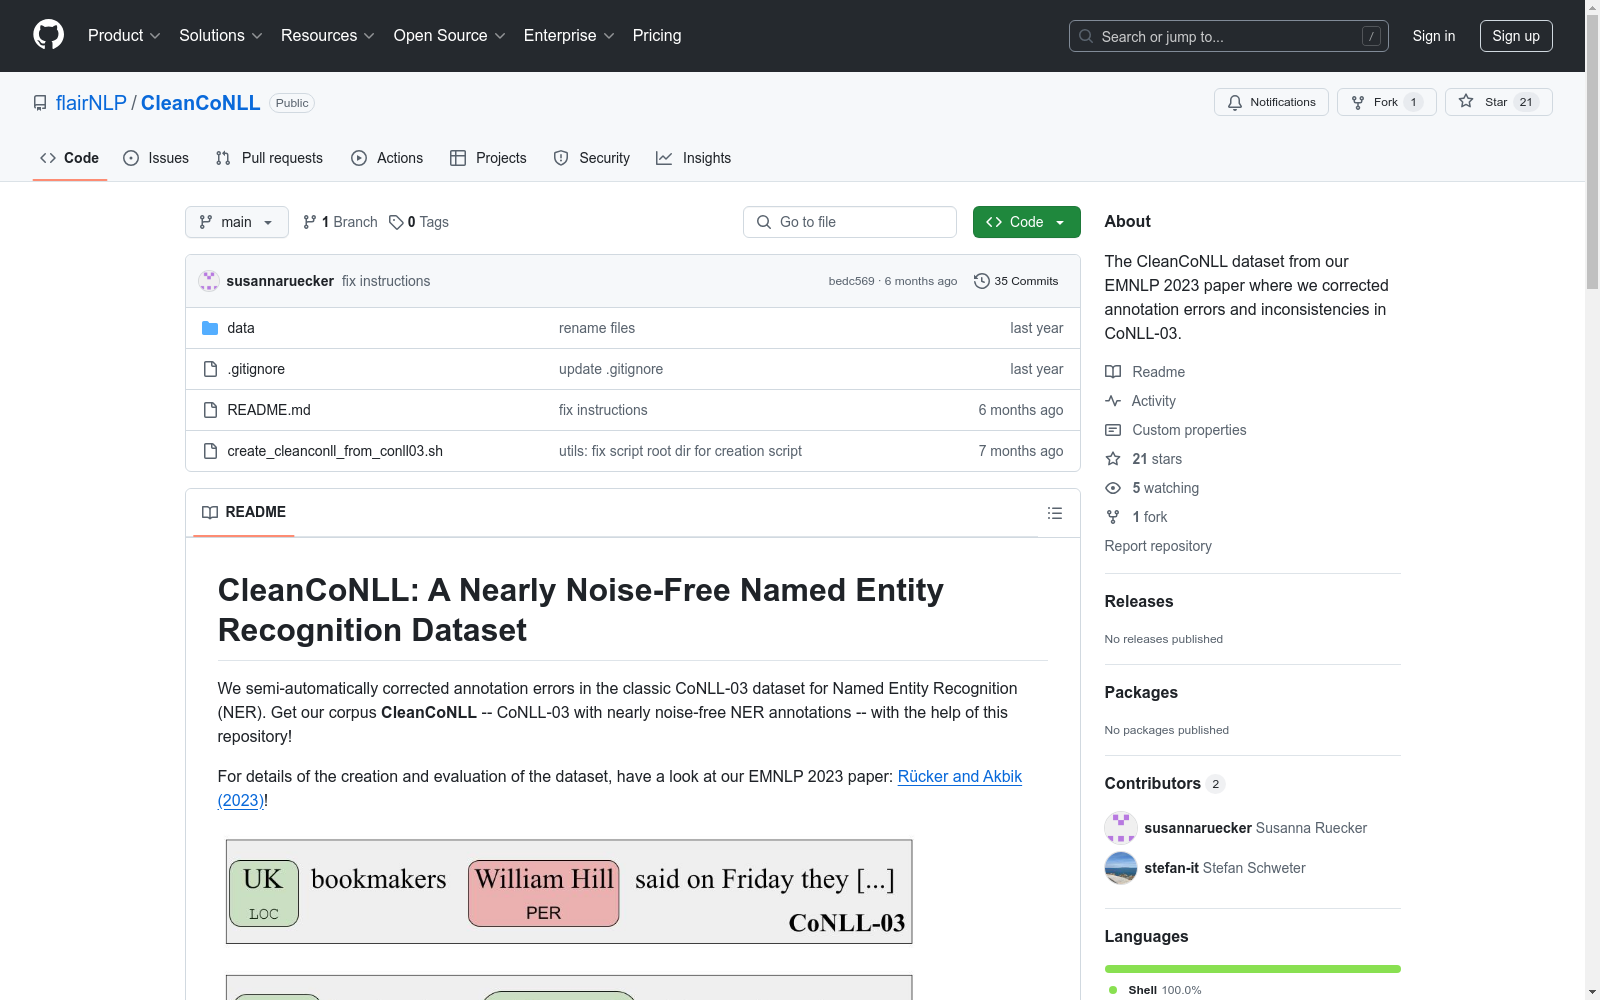The height and width of the screenshot is (1000, 1600).
Task: Open the Issues tab
Action: (156, 158)
